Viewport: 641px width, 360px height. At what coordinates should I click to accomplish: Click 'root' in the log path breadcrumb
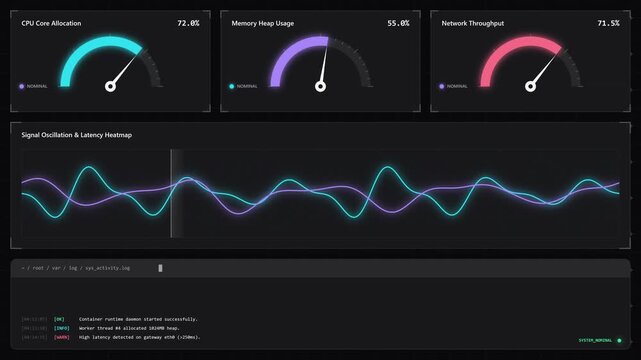(x=38, y=268)
